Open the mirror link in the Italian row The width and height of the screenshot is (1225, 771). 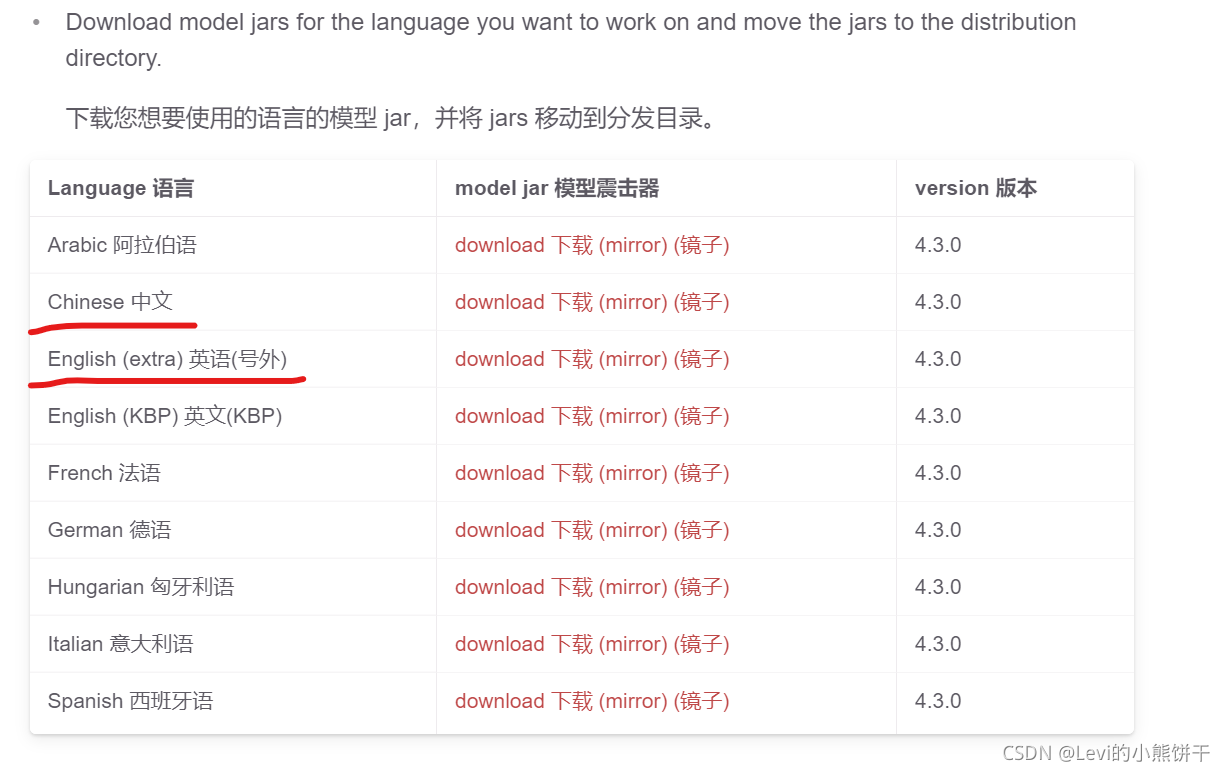[664, 644]
